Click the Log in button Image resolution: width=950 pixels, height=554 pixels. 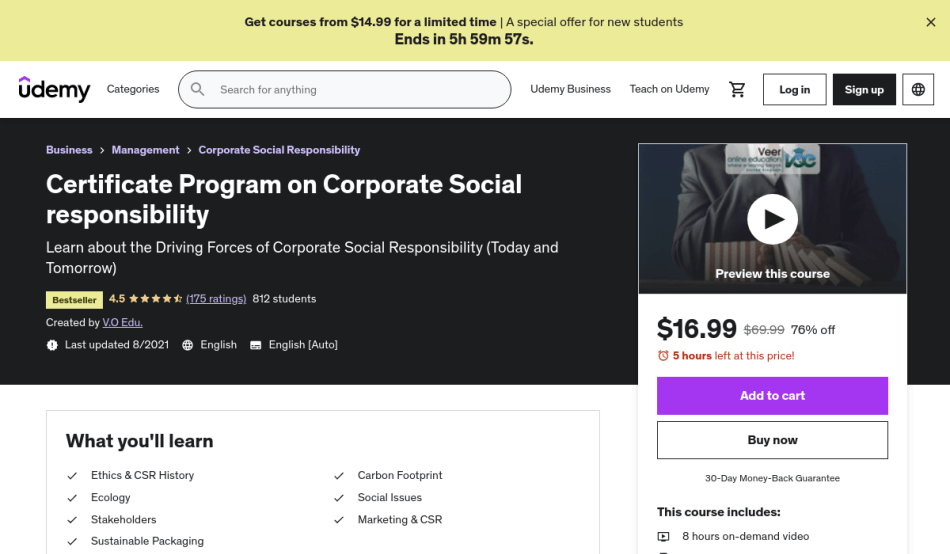(x=794, y=90)
